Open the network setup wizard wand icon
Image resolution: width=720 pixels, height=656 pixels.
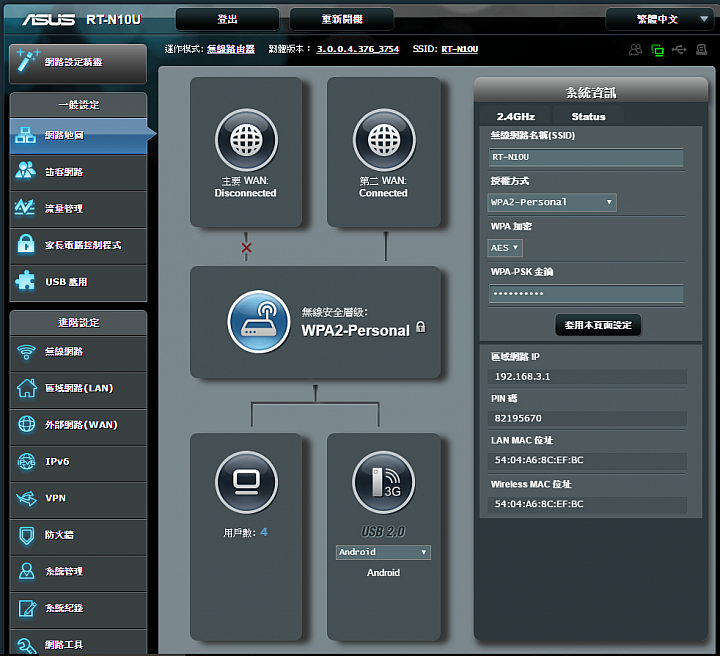pos(27,61)
